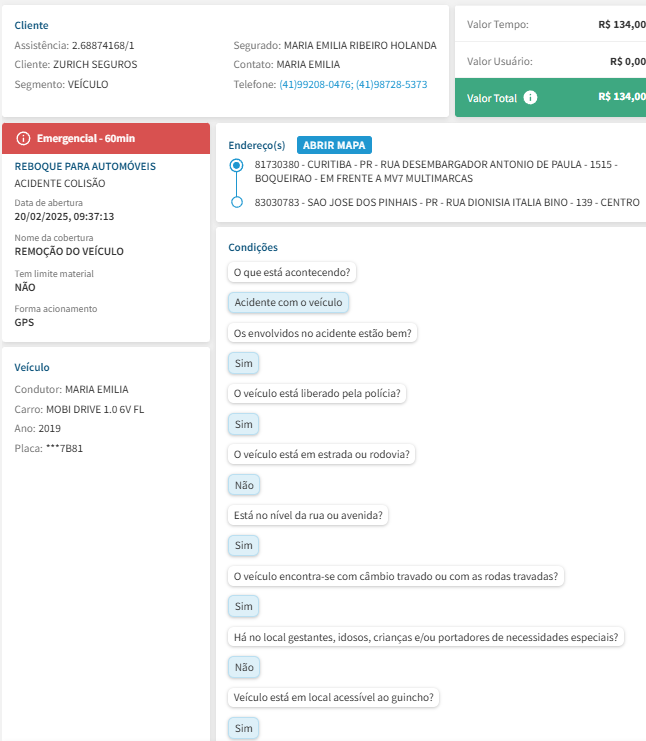Select the filled origin address marker
Image resolution: width=646 pixels, height=741 pixels.
pyautogui.click(x=236, y=163)
